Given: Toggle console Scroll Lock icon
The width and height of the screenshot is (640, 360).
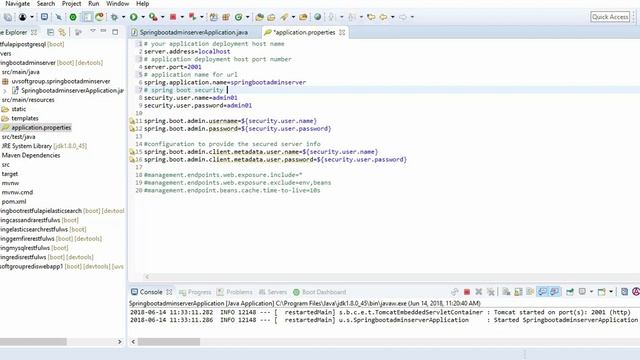Looking at the screenshot, I should point(518,292).
